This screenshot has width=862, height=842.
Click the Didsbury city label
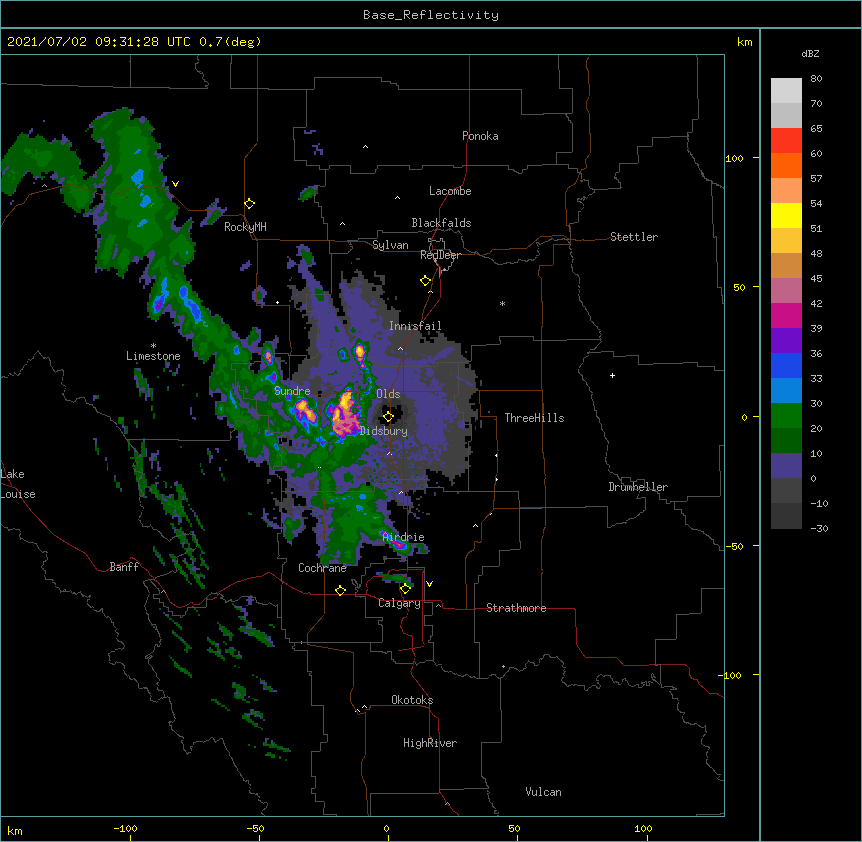coord(384,431)
